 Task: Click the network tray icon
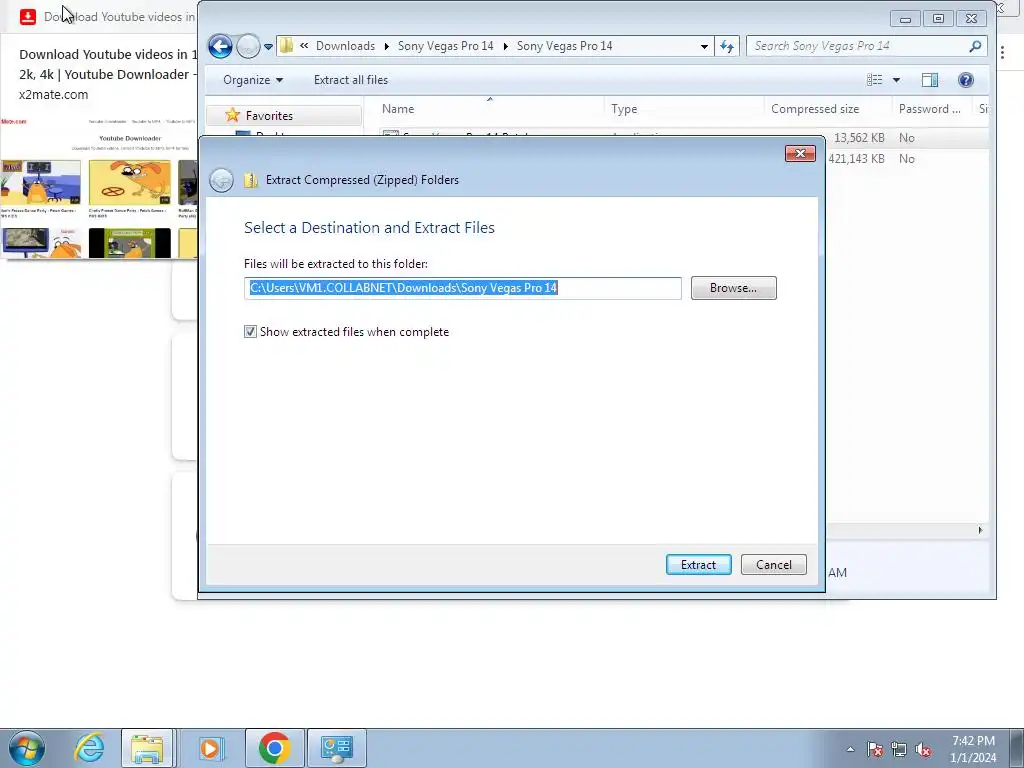[899, 749]
